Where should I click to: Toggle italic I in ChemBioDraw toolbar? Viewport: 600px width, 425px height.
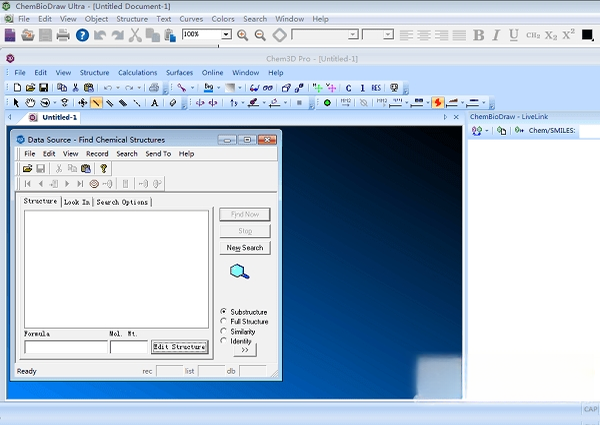(496, 35)
